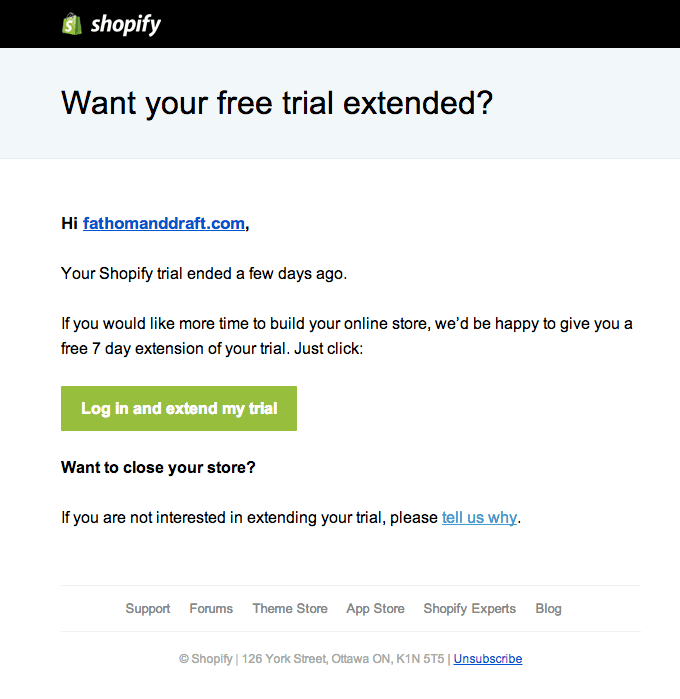Click the "© Shopify" copyright text
The image size is (680, 699).
tap(205, 659)
